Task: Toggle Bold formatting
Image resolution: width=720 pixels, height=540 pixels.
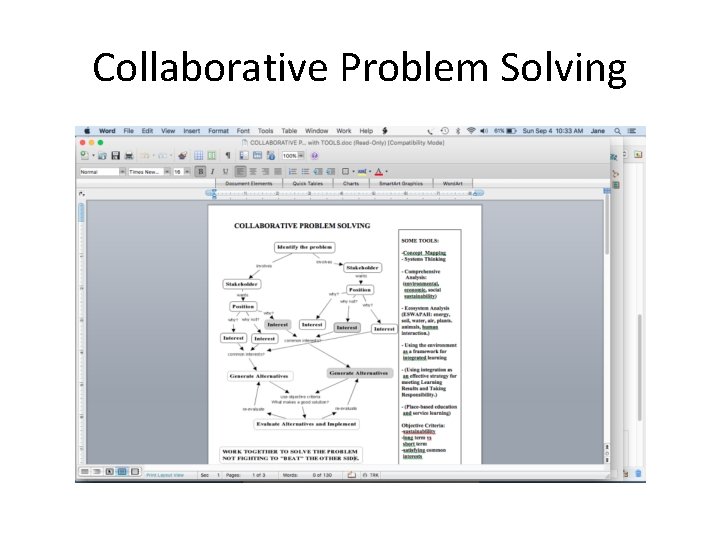Action: (x=201, y=172)
